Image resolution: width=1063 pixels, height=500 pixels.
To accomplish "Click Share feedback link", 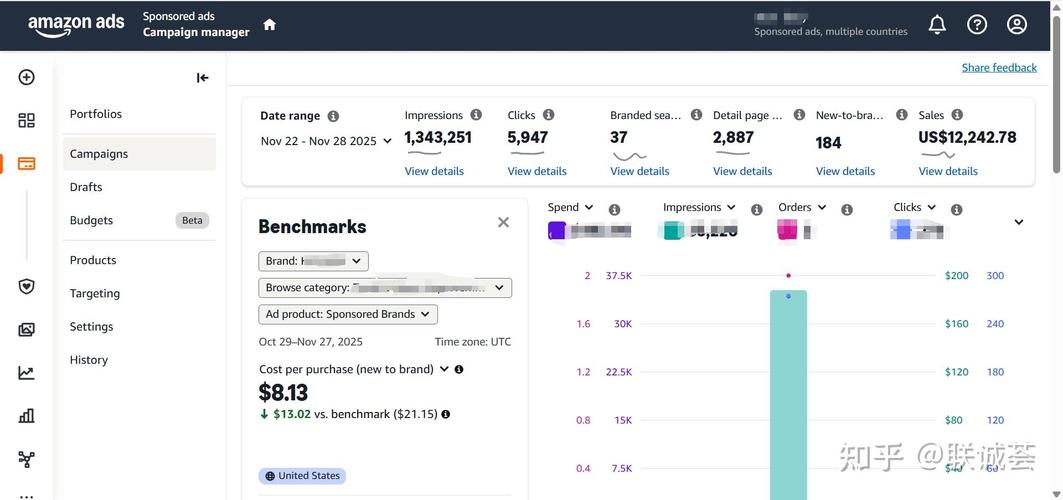I will pyautogui.click(x=999, y=68).
